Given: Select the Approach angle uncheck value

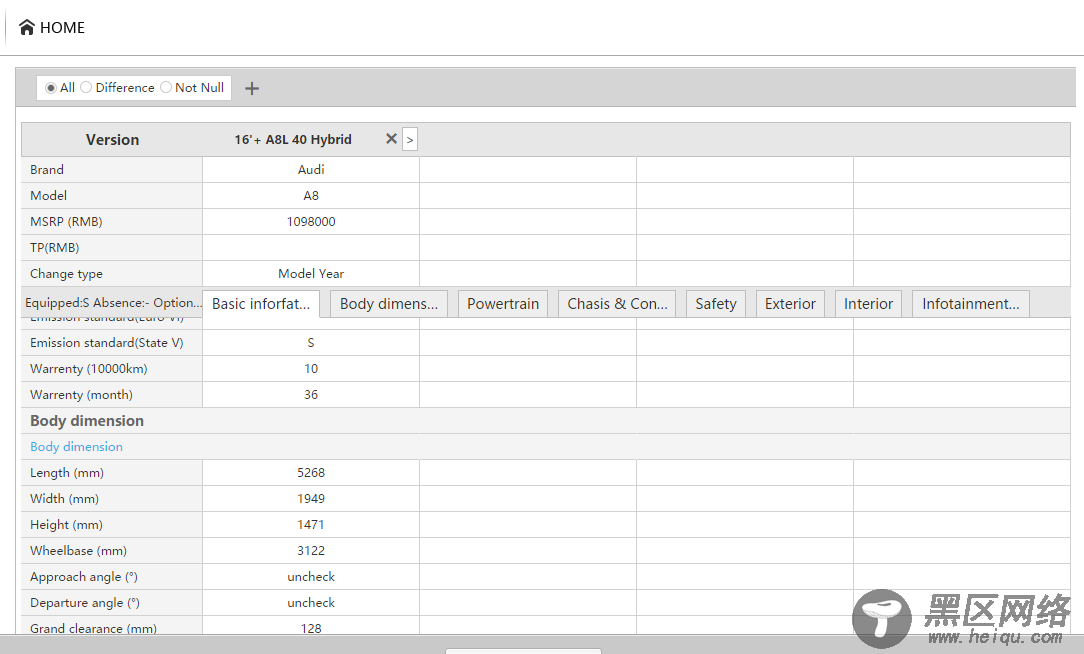Looking at the screenshot, I should pos(311,577).
